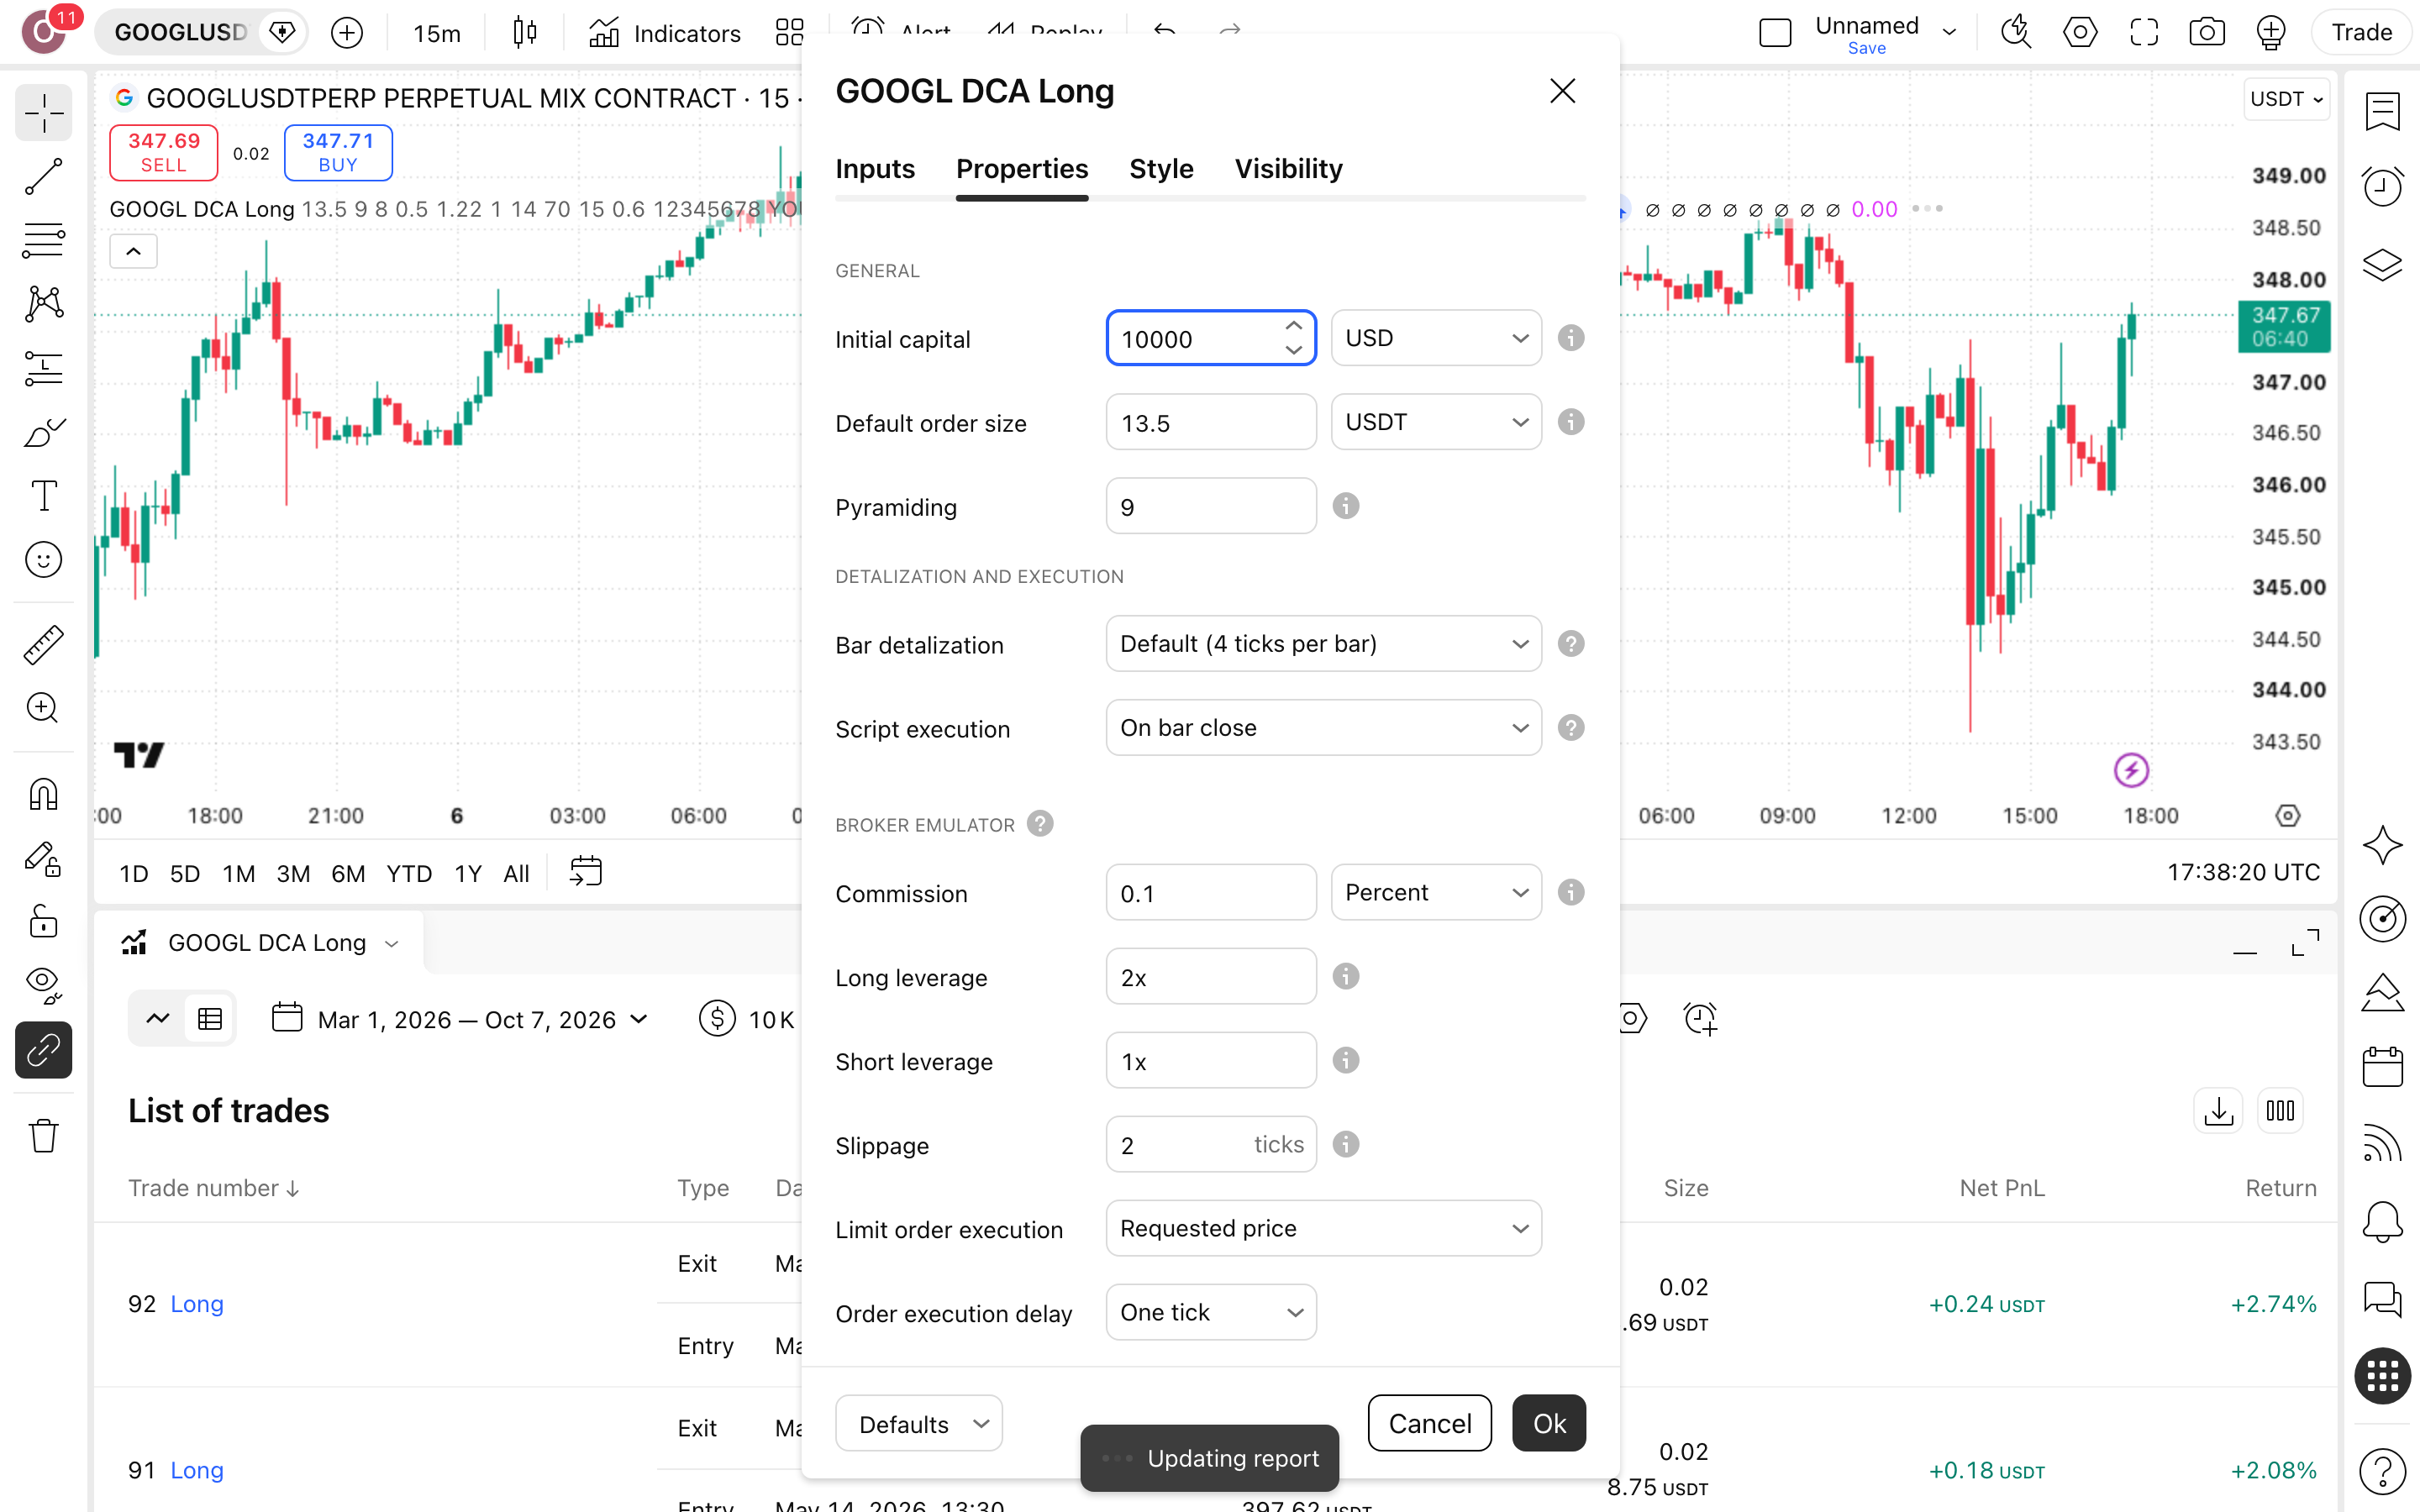This screenshot has width=2420, height=1512.
Task: Open the Properties tab
Action: pyautogui.click(x=1022, y=169)
